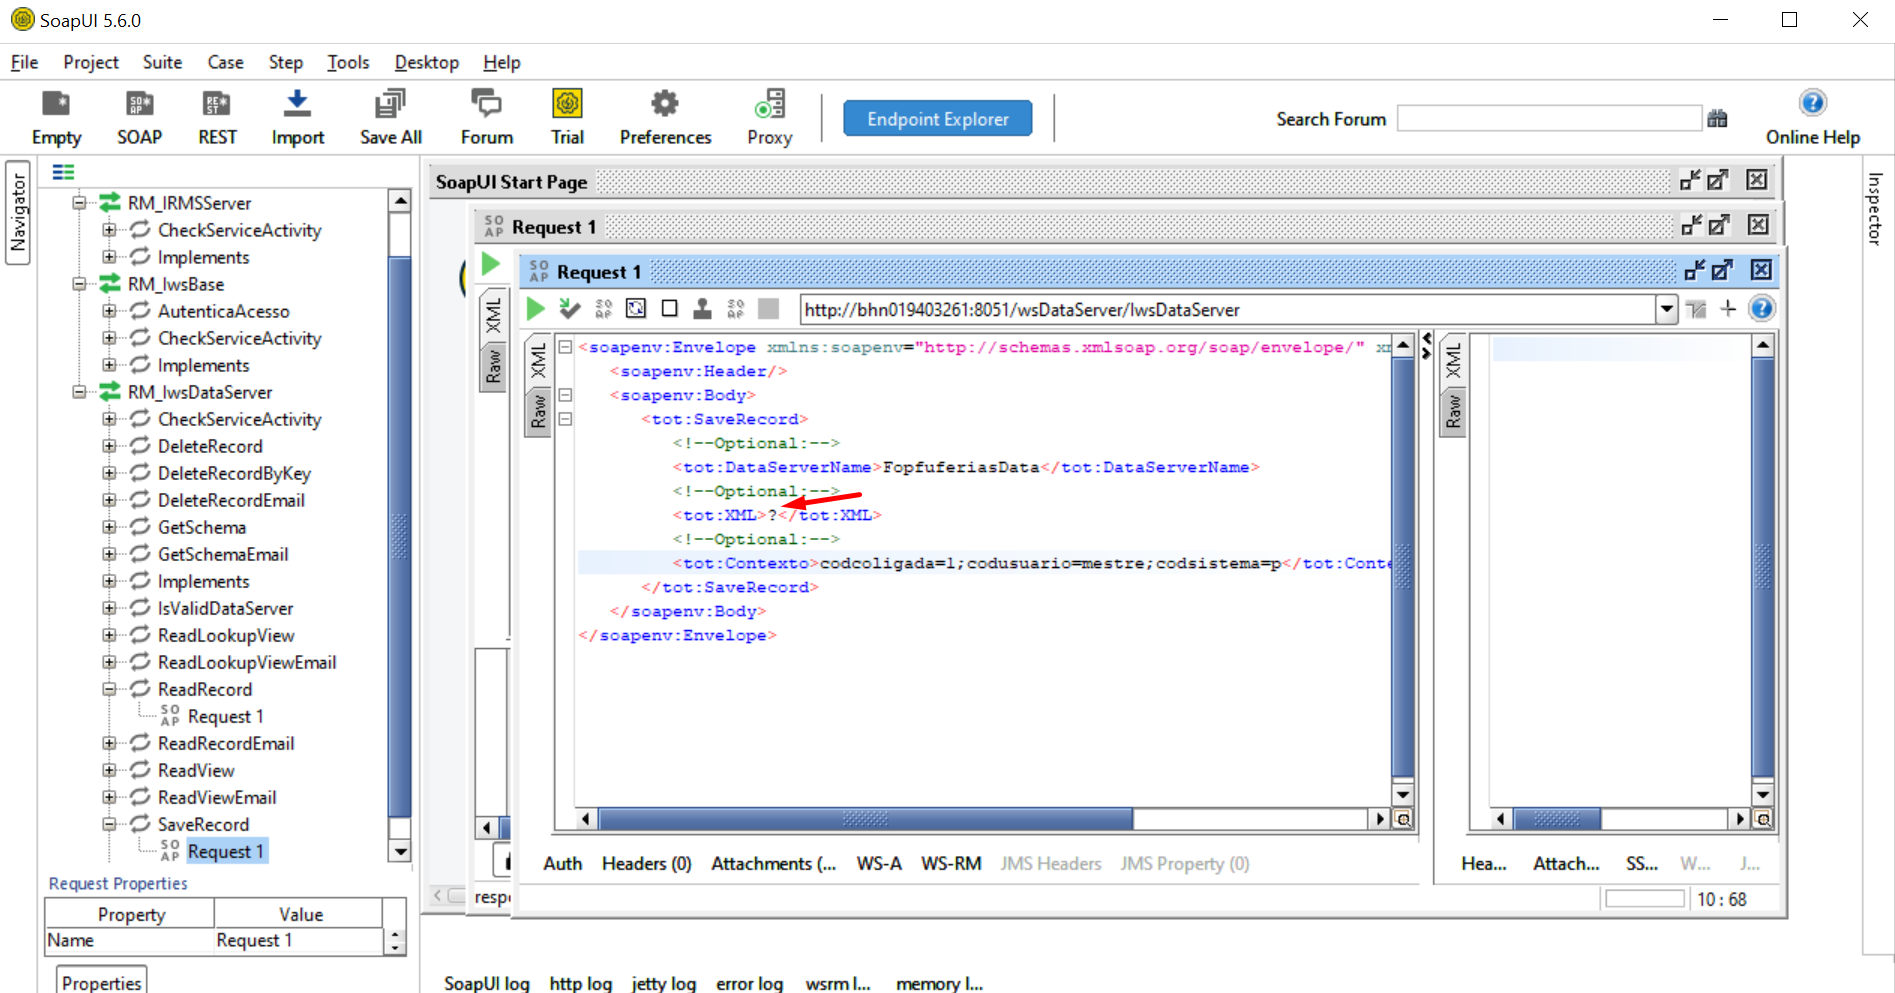Toggle the square maximize-editor button
This screenshot has height=993, width=1895.
670,309
